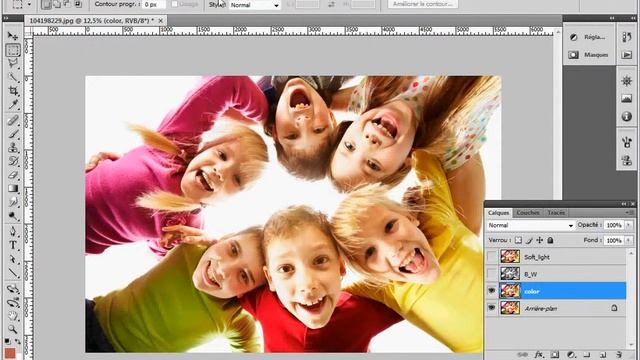The image size is (640, 360).
Task: Select the Zoom tool
Action: pos(13,329)
